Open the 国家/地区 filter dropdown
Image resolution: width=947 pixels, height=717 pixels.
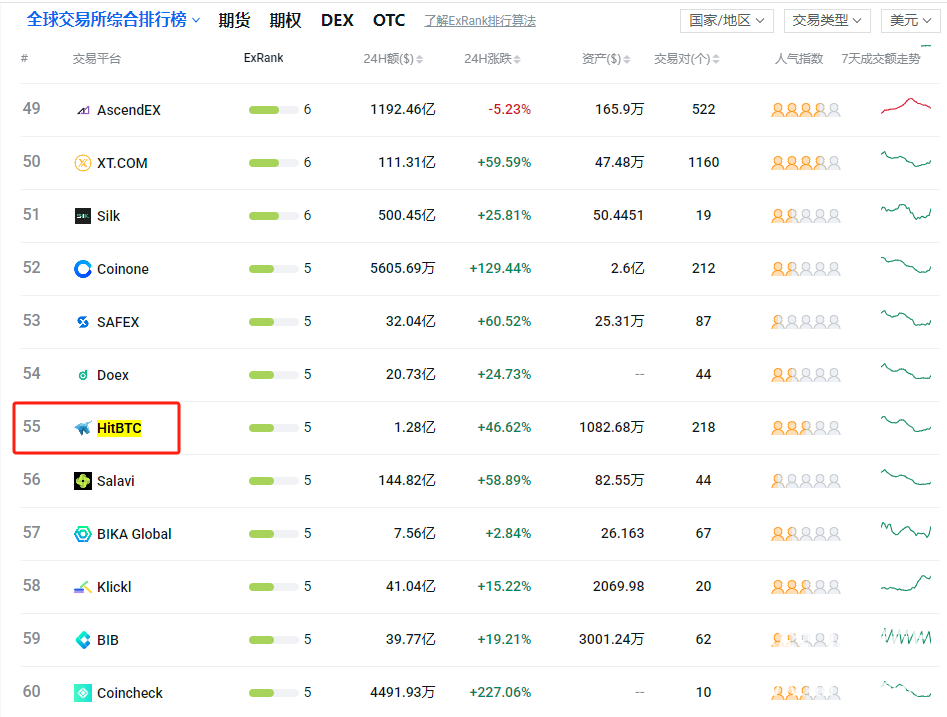pos(726,20)
